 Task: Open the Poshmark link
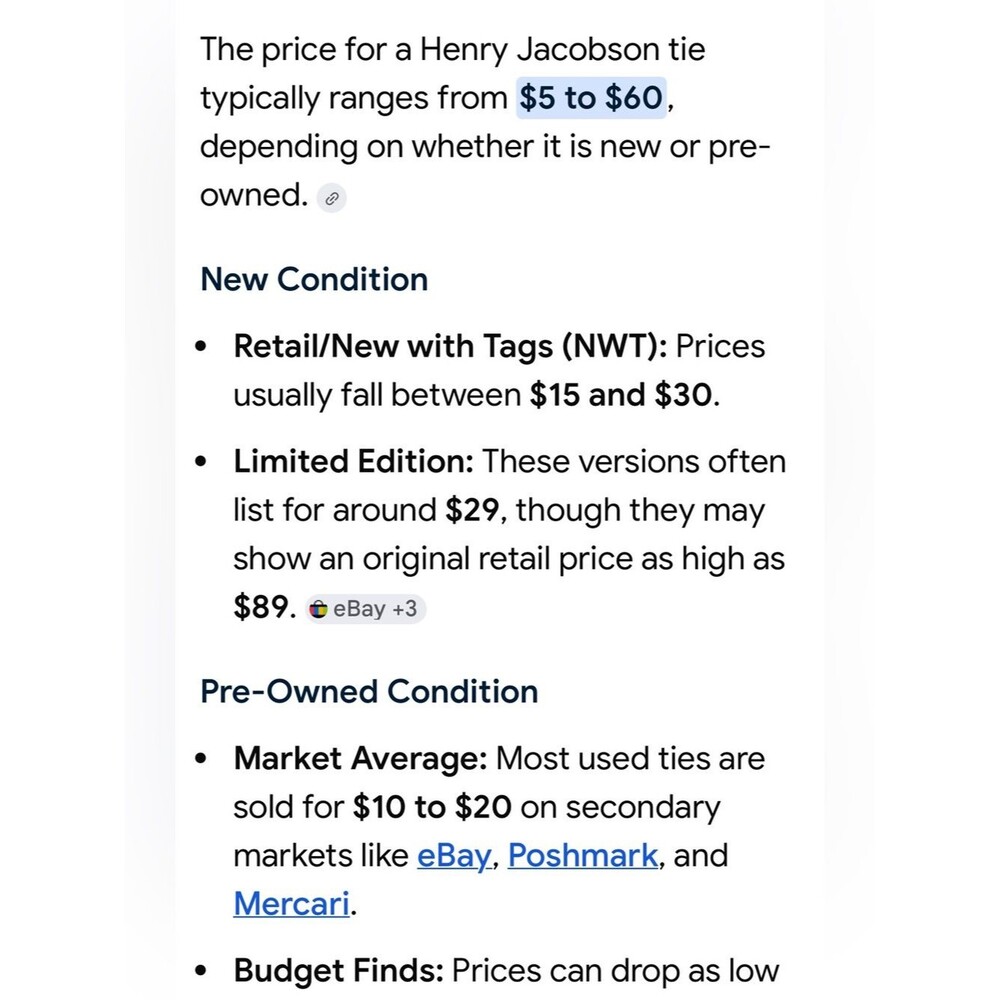point(583,855)
